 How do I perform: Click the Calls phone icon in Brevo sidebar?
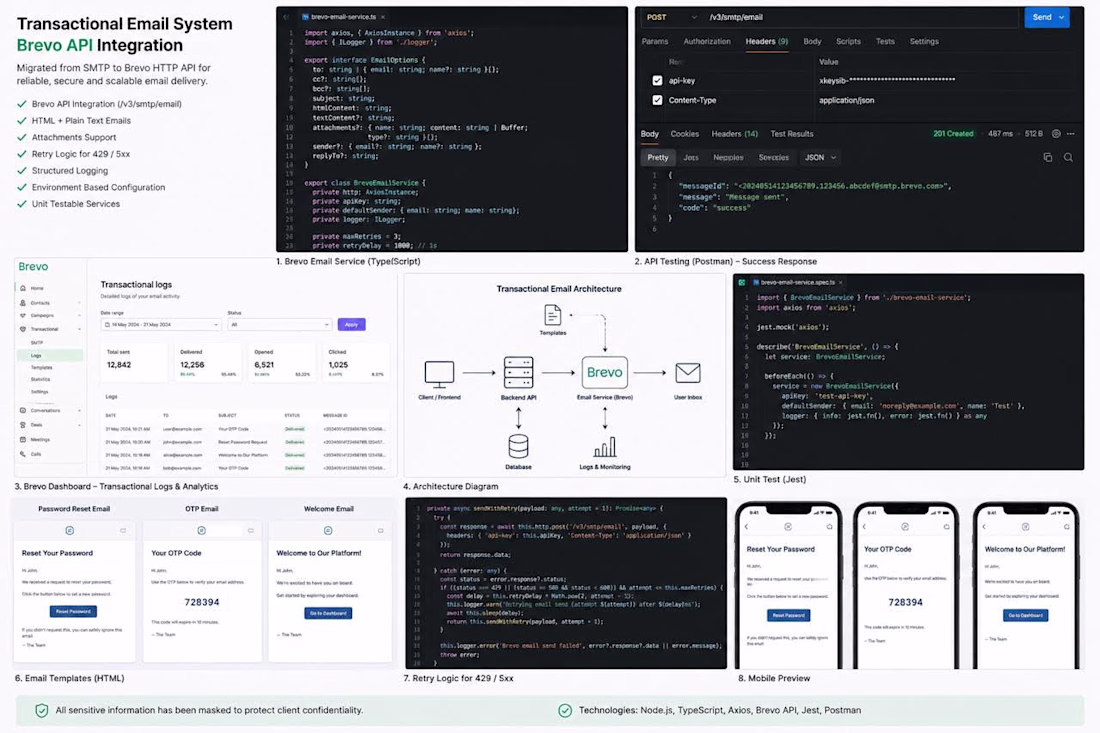coord(23,455)
